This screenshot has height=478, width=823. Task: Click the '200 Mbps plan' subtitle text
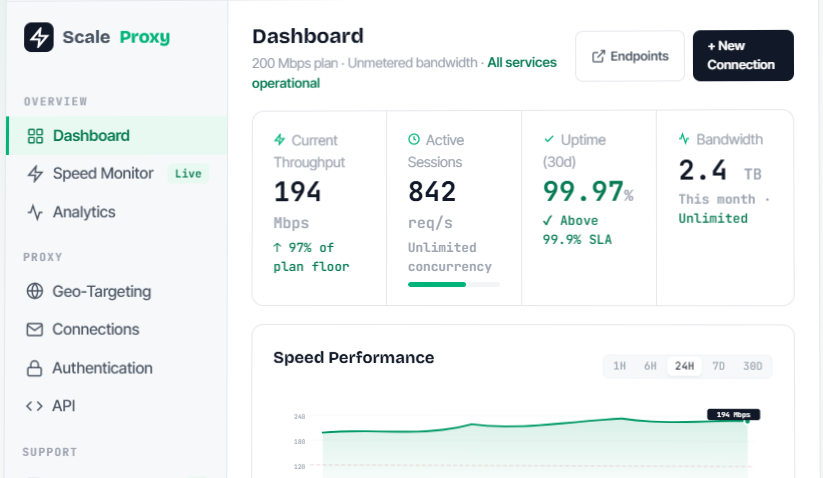(x=295, y=63)
